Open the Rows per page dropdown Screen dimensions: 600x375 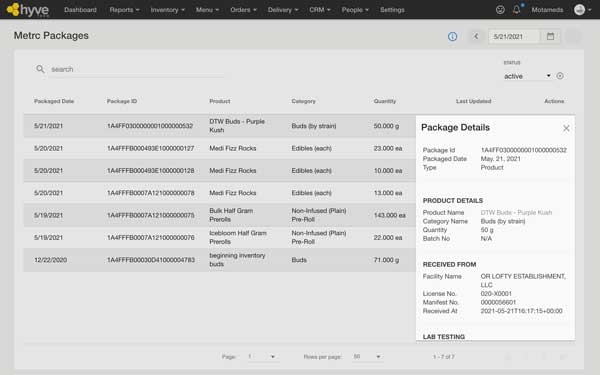[x=367, y=357]
